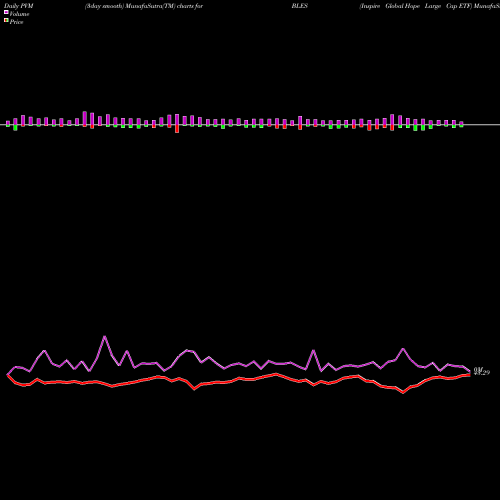Click the tallest magenta volume bar
Viewport: 500px width, 500px height.
click(x=85, y=119)
